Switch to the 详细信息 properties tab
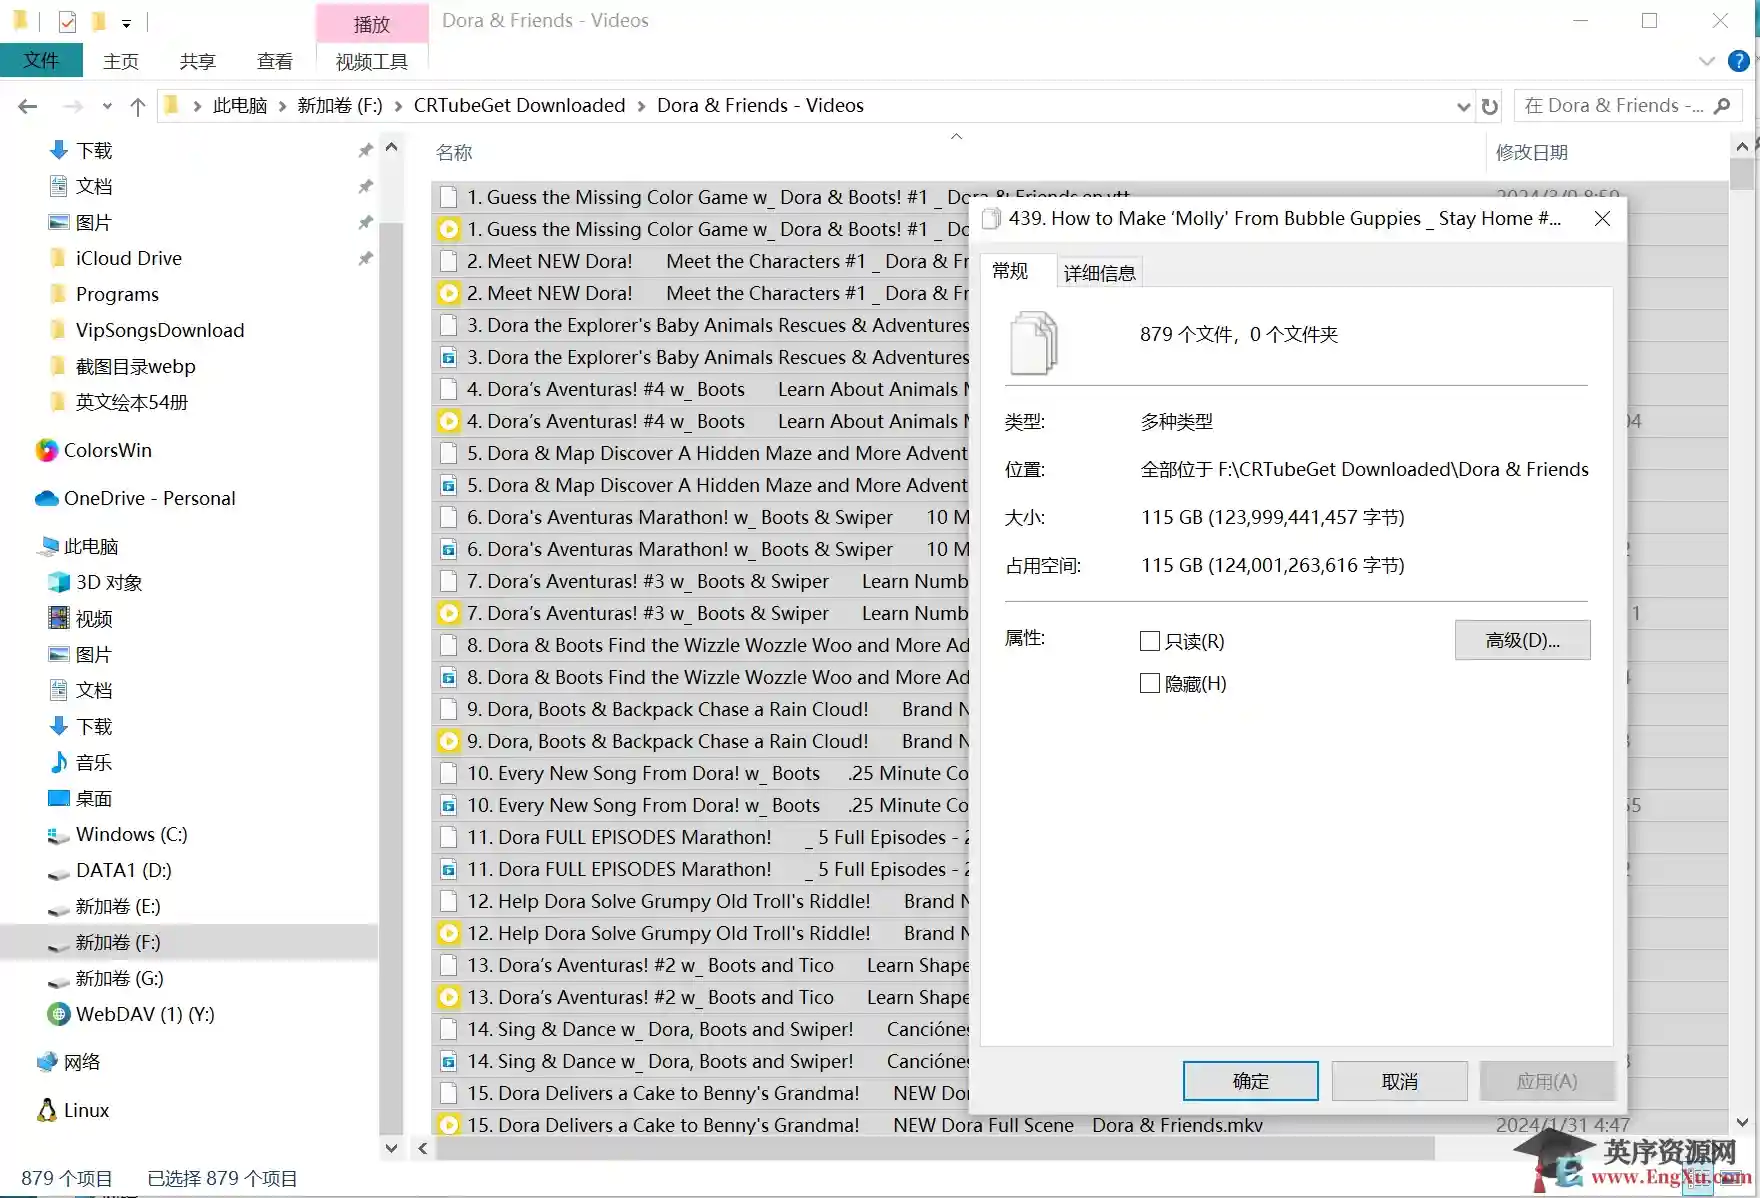The image size is (1760, 1198). 1099,273
